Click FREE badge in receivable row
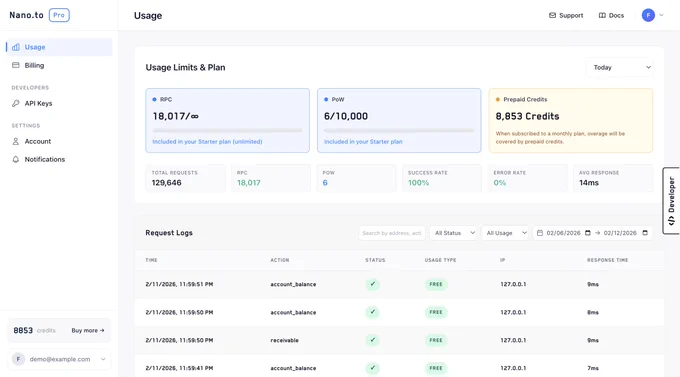Image resolution: width=680 pixels, height=377 pixels. 436,340
